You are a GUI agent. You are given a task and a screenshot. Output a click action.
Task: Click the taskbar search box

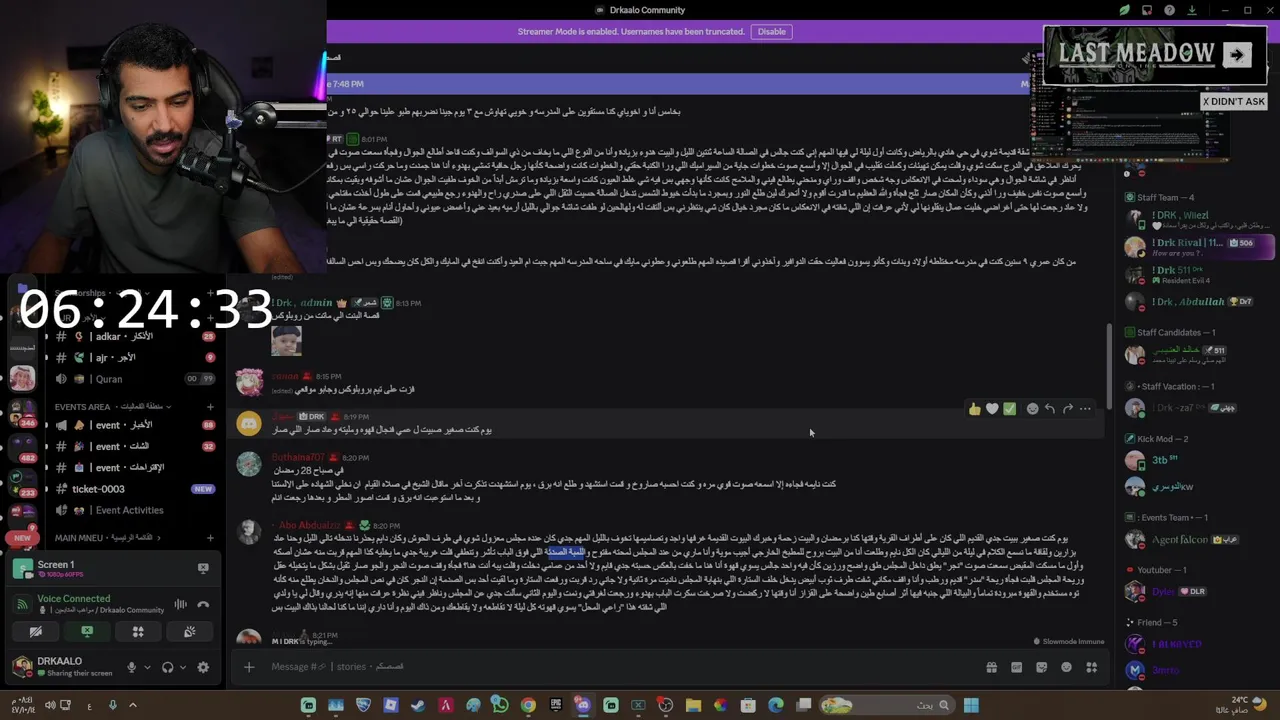tap(887, 705)
